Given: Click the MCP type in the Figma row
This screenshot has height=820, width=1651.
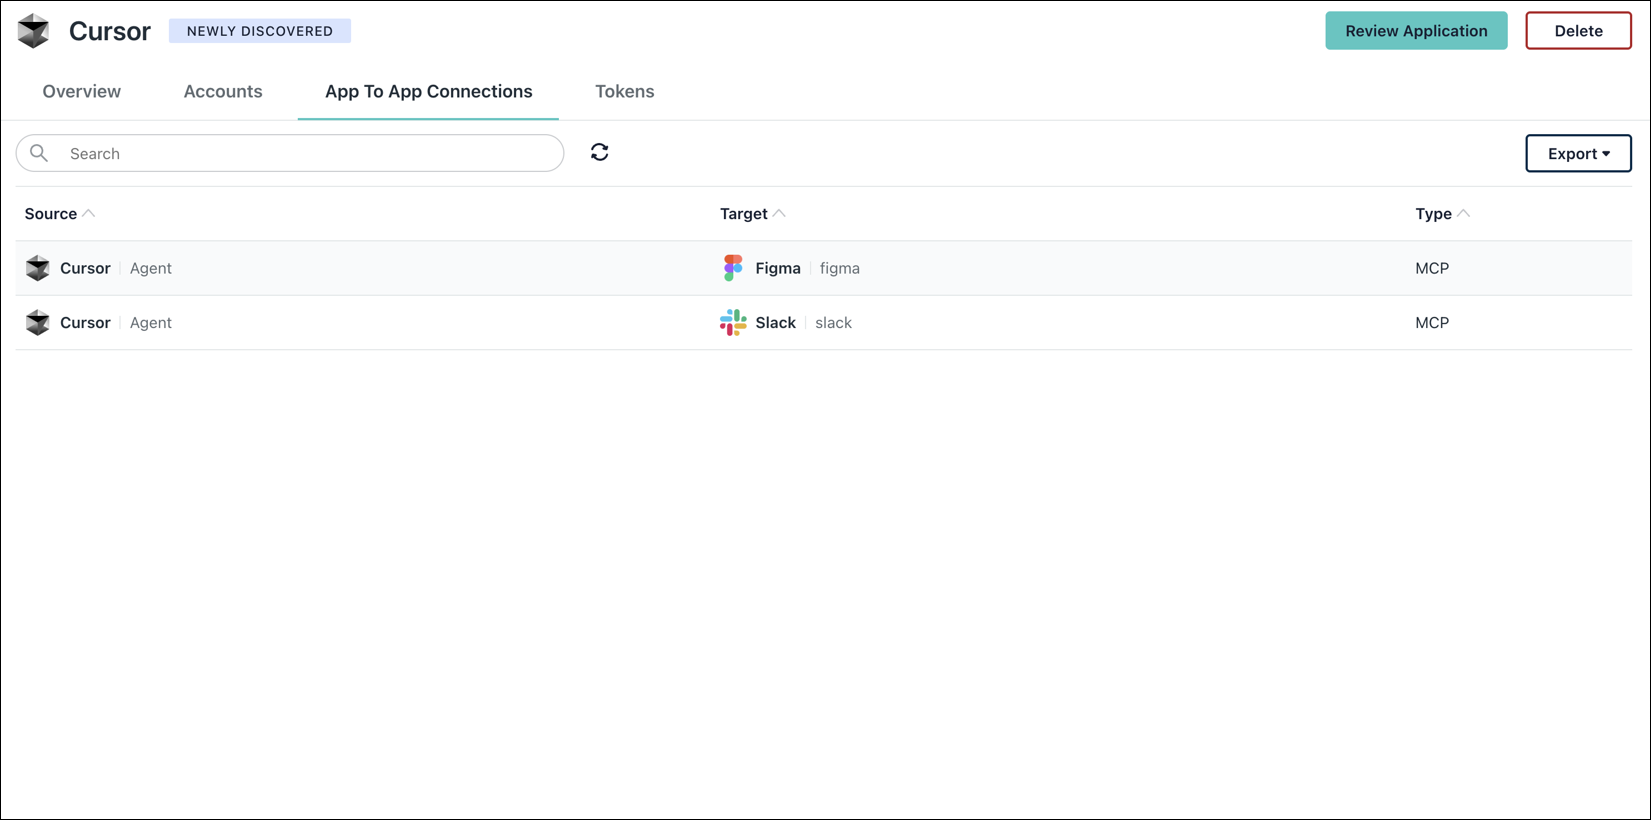Looking at the screenshot, I should coord(1432,268).
